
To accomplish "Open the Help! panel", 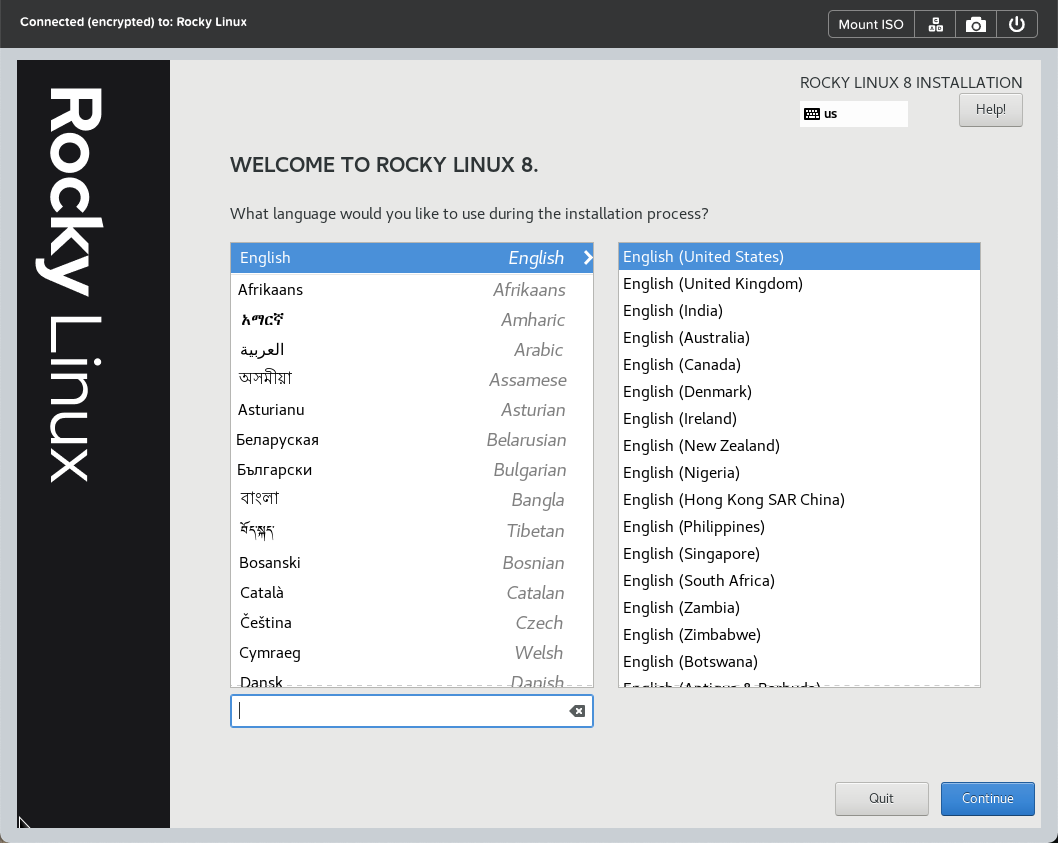I will coord(990,109).
